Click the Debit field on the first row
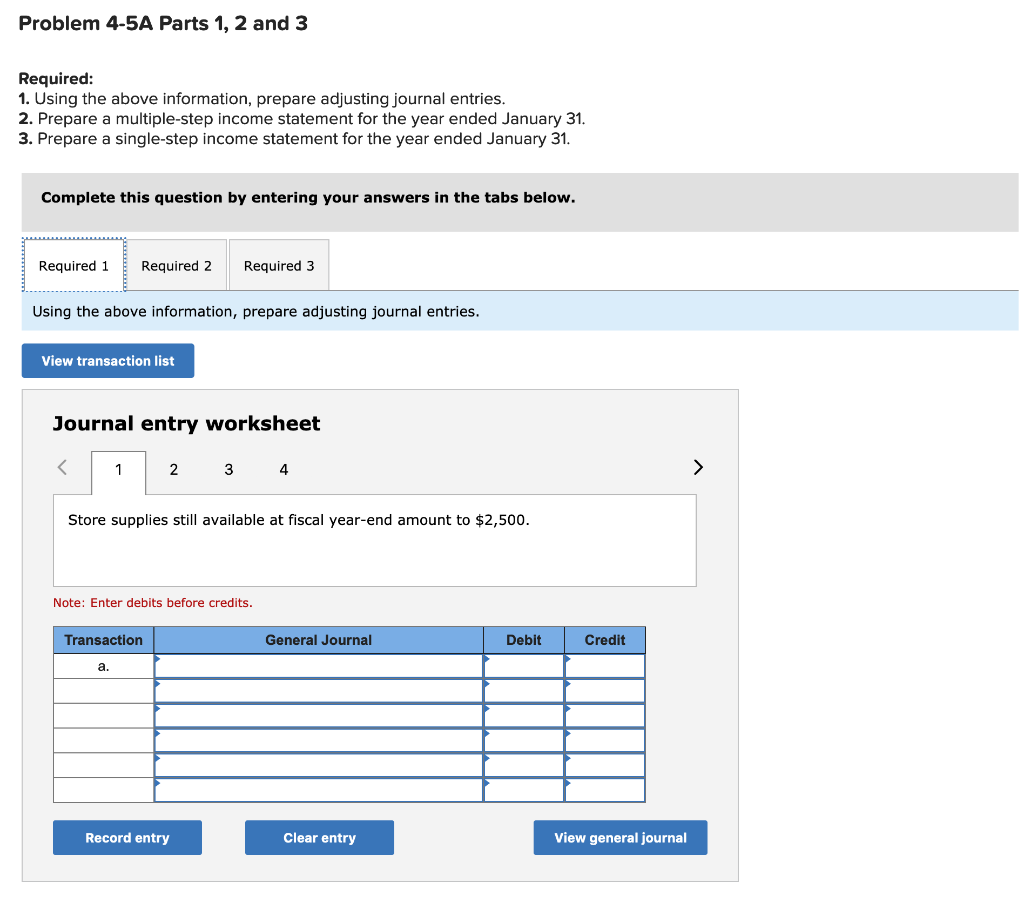 click(523, 665)
